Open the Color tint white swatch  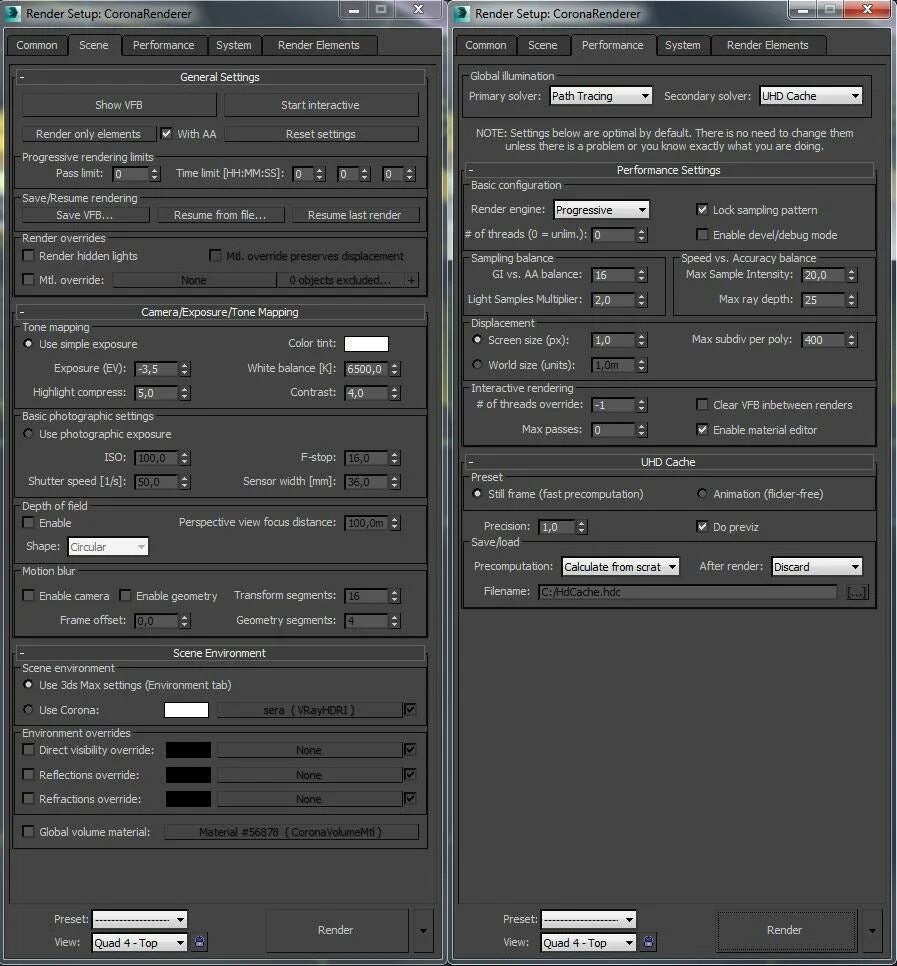[x=366, y=344]
